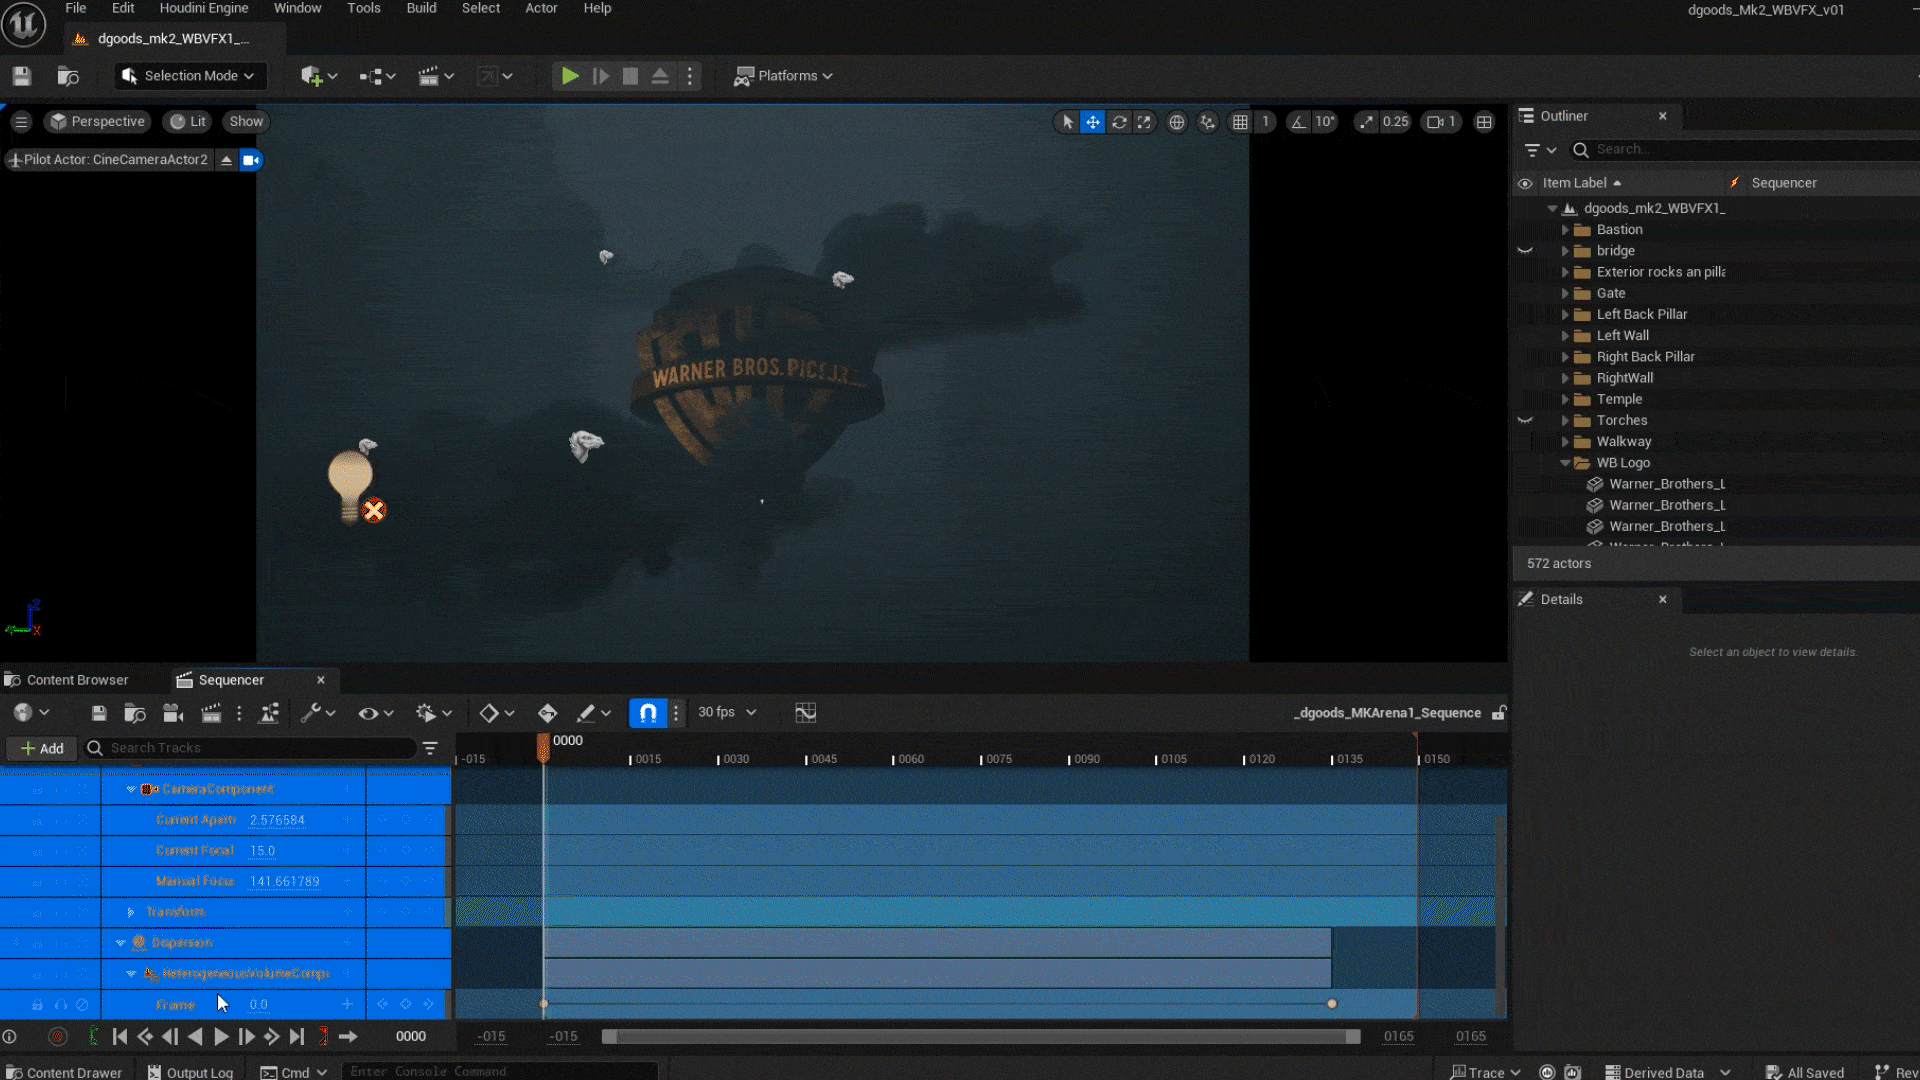Open the Show flags menu

coord(246,122)
